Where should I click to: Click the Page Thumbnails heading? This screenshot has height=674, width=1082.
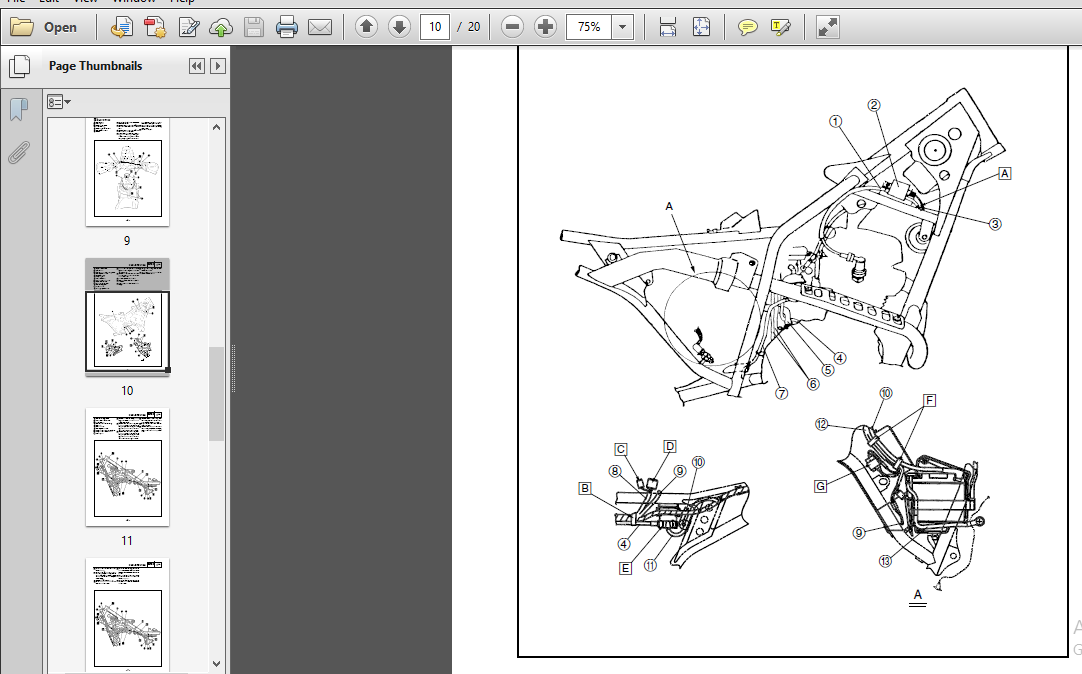(95, 66)
